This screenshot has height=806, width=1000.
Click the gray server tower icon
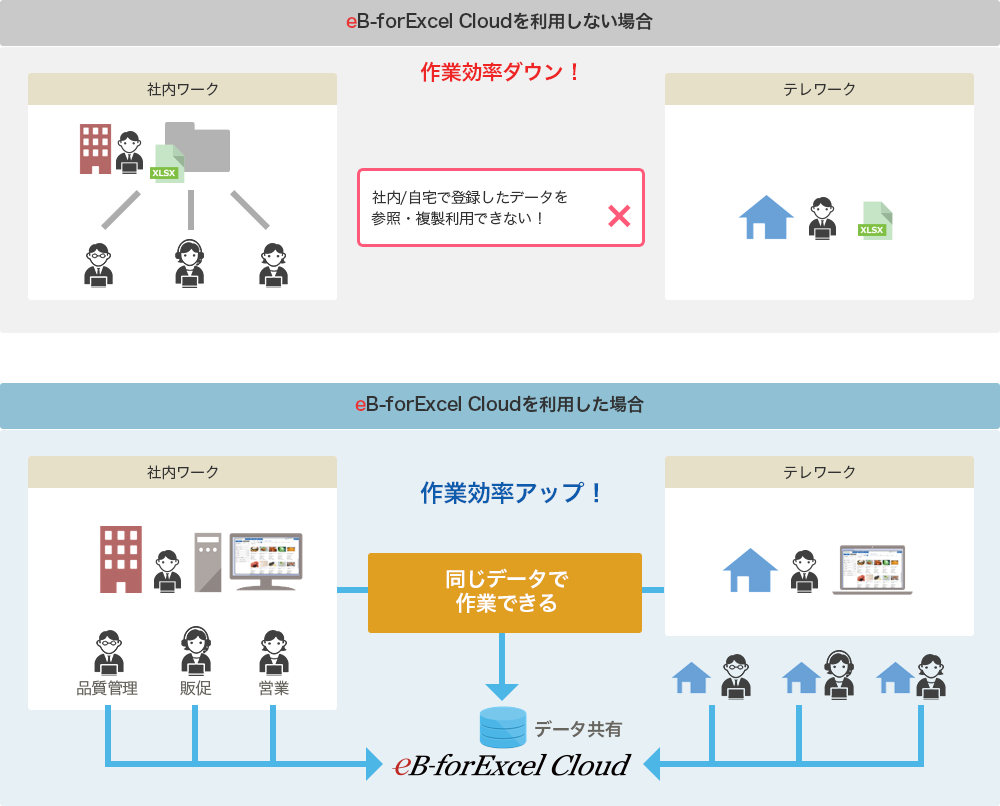point(208,562)
